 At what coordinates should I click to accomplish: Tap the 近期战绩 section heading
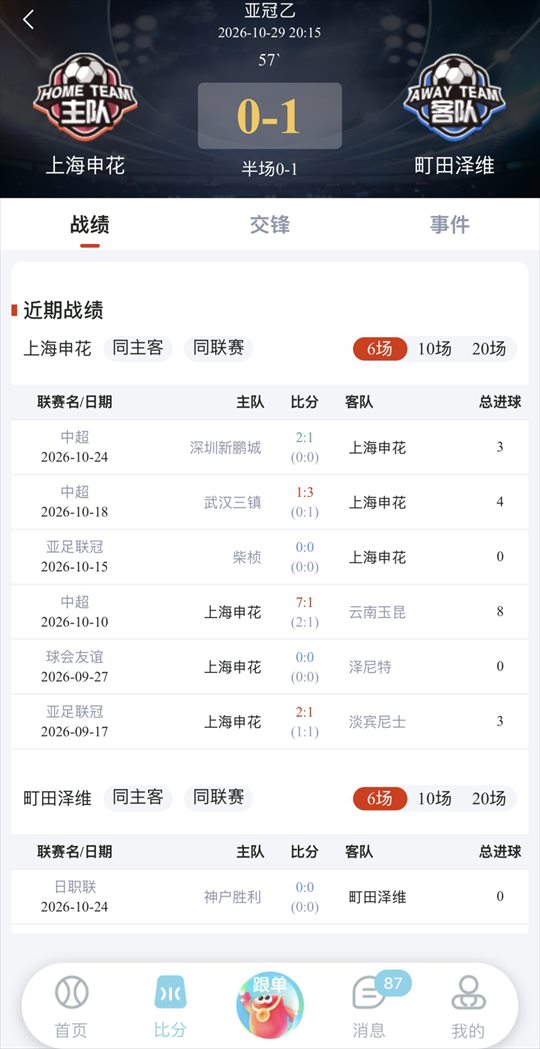(x=64, y=310)
